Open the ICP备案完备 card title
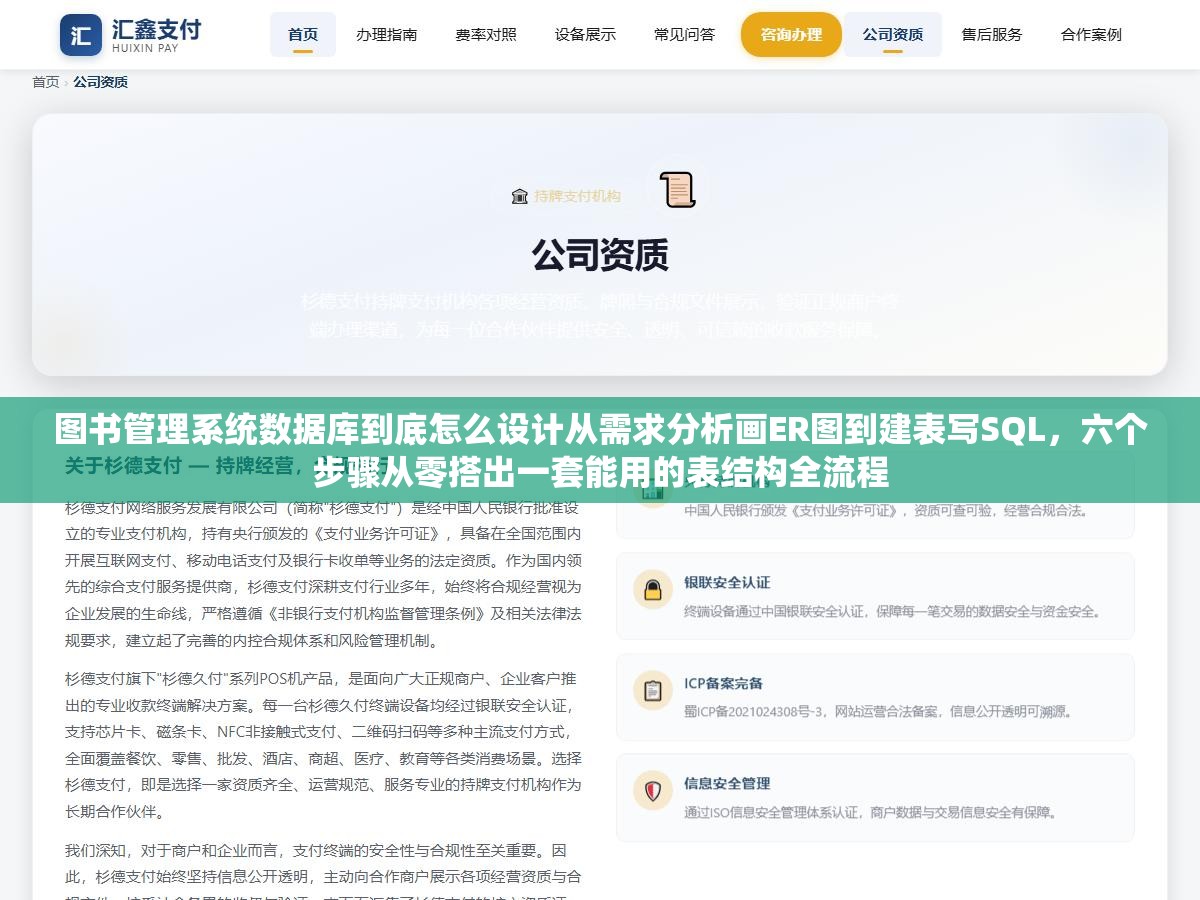Screen dimensions: 1200x900 (723, 683)
